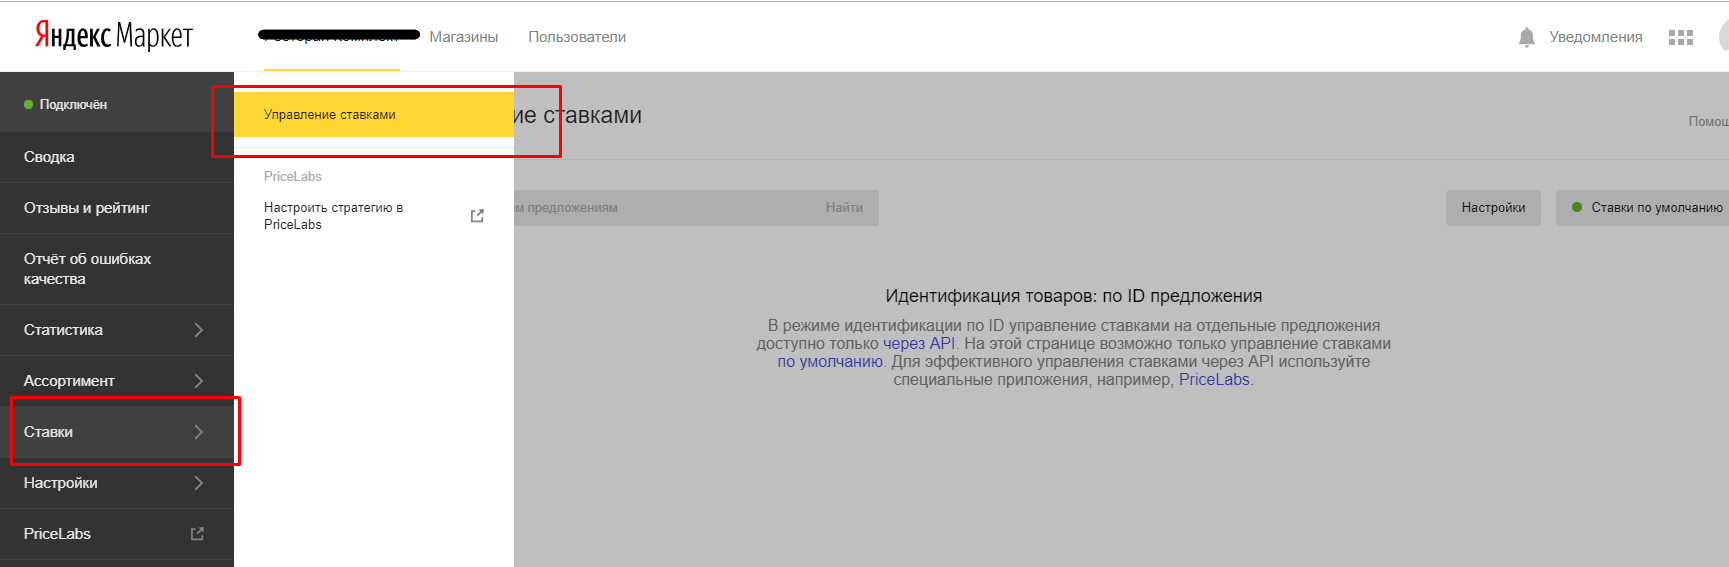The image size is (1729, 567).
Task: Click external link icon next to Настроить стратегию
Action: click(x=477, y=216)
